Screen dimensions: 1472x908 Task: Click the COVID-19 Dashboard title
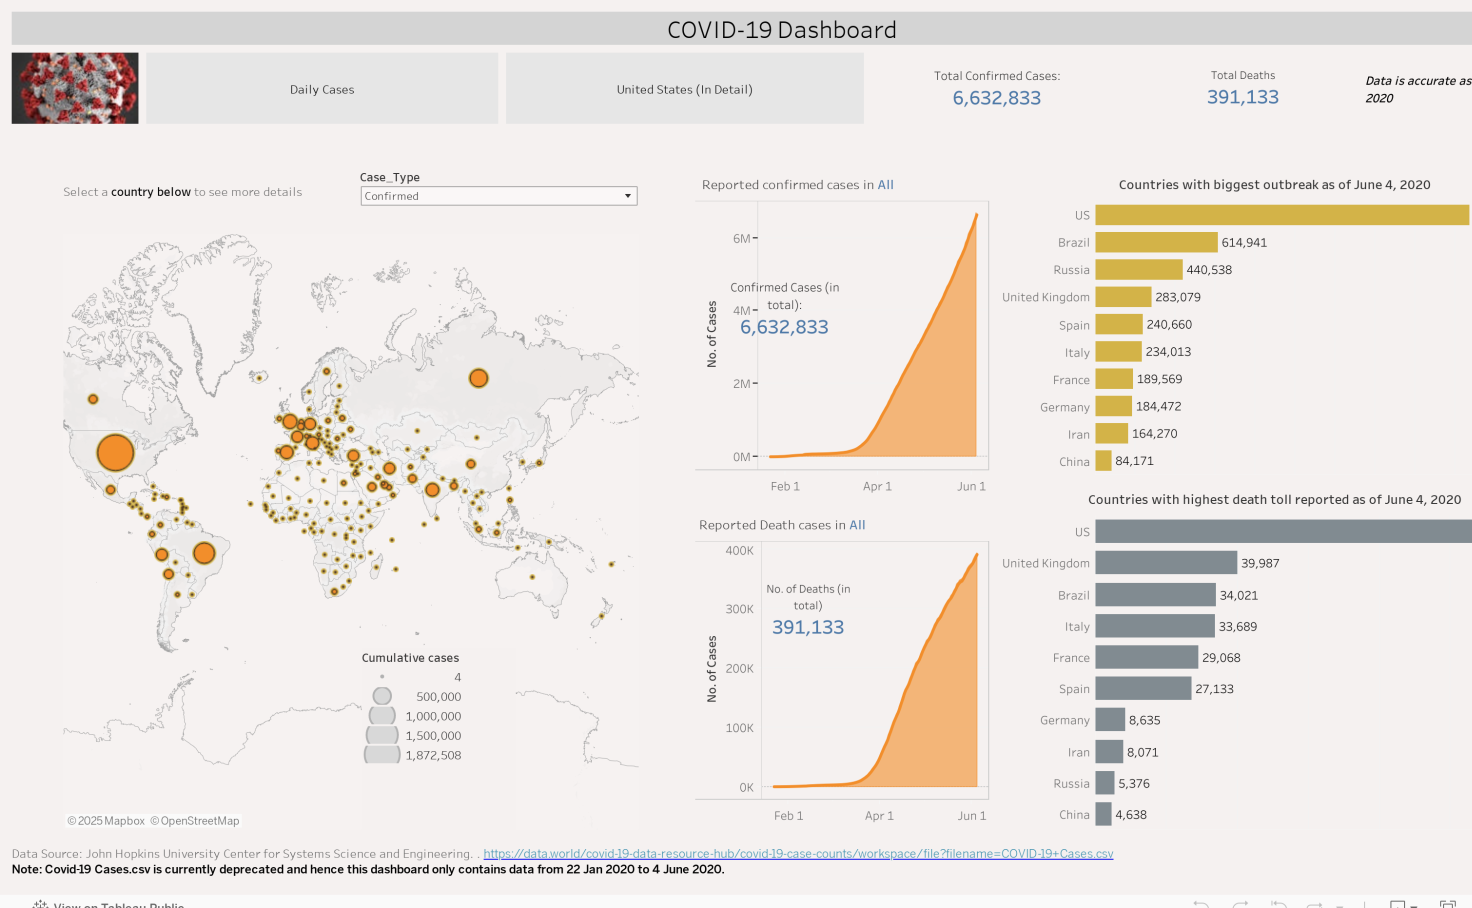click(782, 30)
